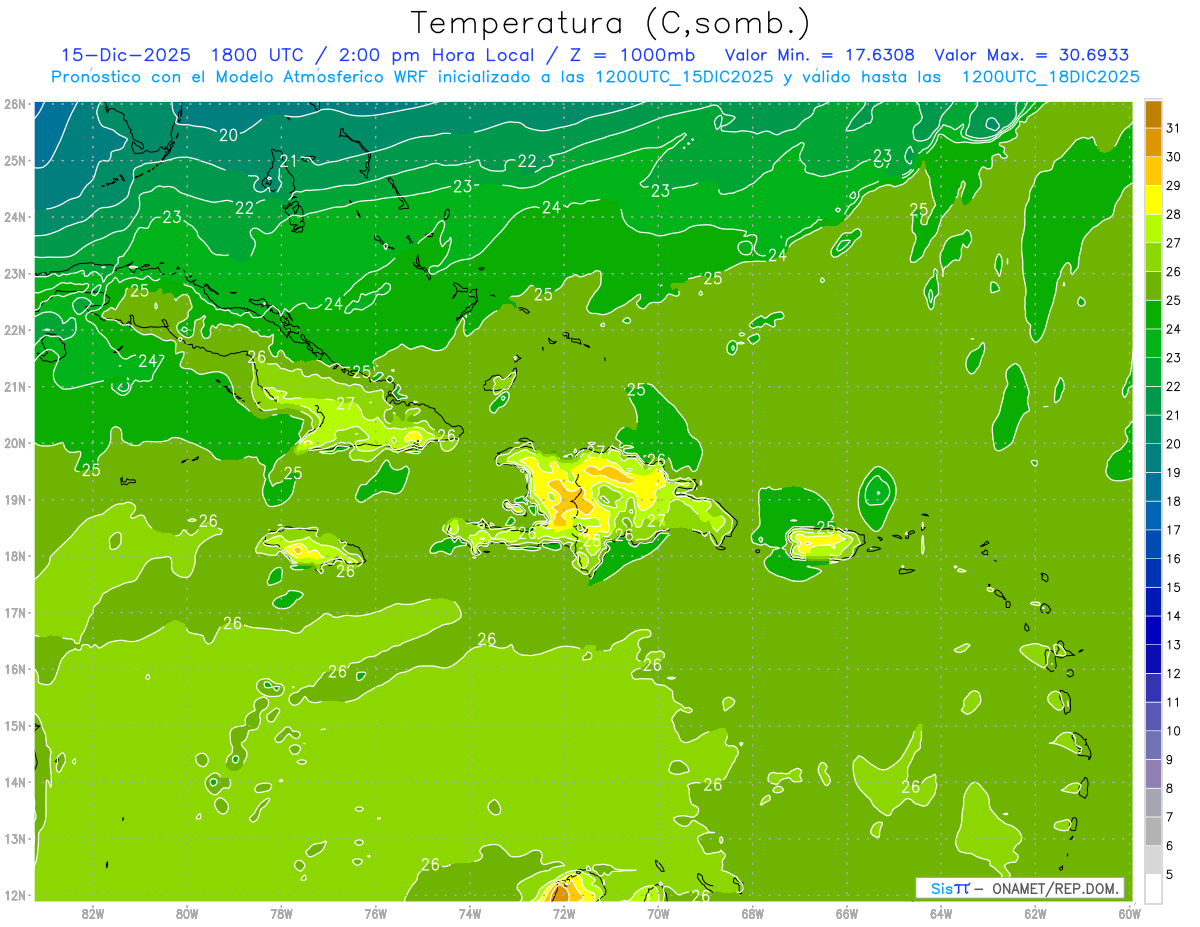Viewport: 1200px width, 927px height.
Task: Select "Valor Max. = 30.6933" text
Action: 1032,55
